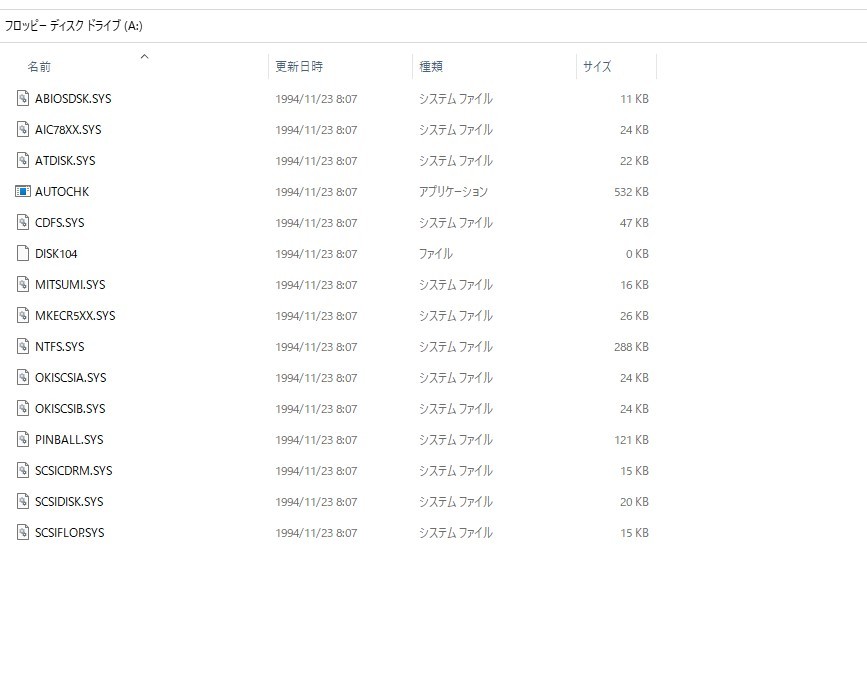Select the MKECR5XX.SYS file name
This screenshot has height=697, width=867.
click(75, 315)
